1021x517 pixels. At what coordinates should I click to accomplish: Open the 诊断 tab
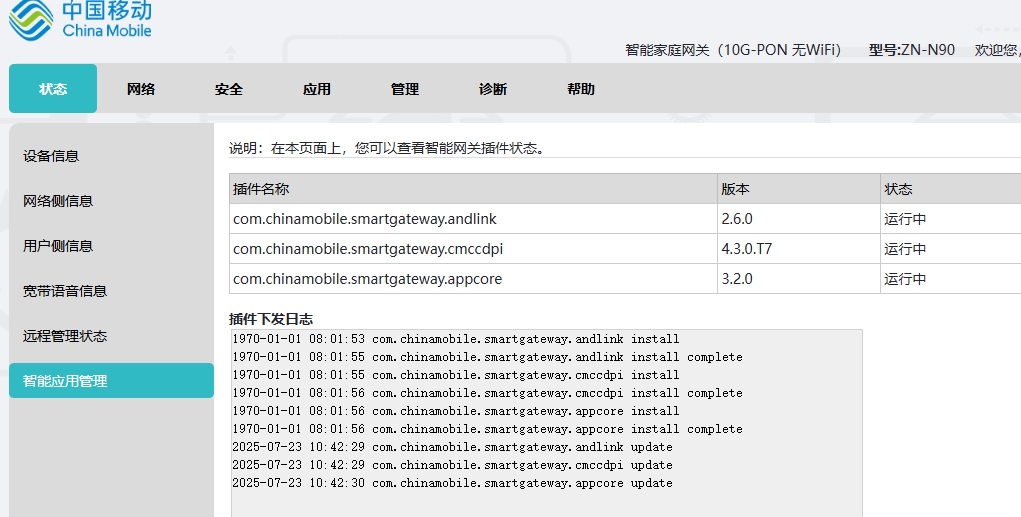coord(493,89)
